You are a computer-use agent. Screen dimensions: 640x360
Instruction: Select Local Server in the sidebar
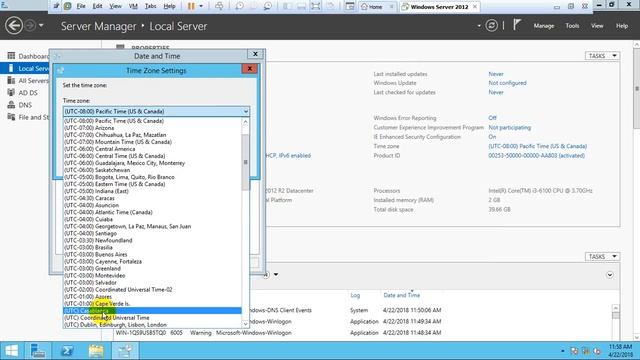pos(28,68)
